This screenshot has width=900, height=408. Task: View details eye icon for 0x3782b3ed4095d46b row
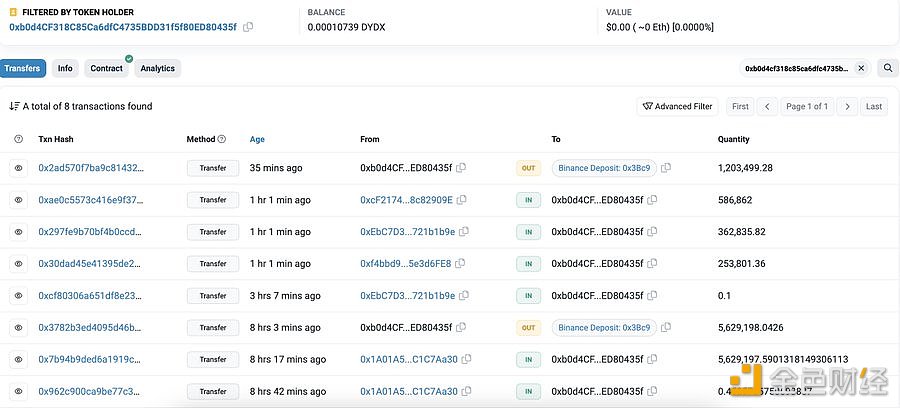pos(18,328)
